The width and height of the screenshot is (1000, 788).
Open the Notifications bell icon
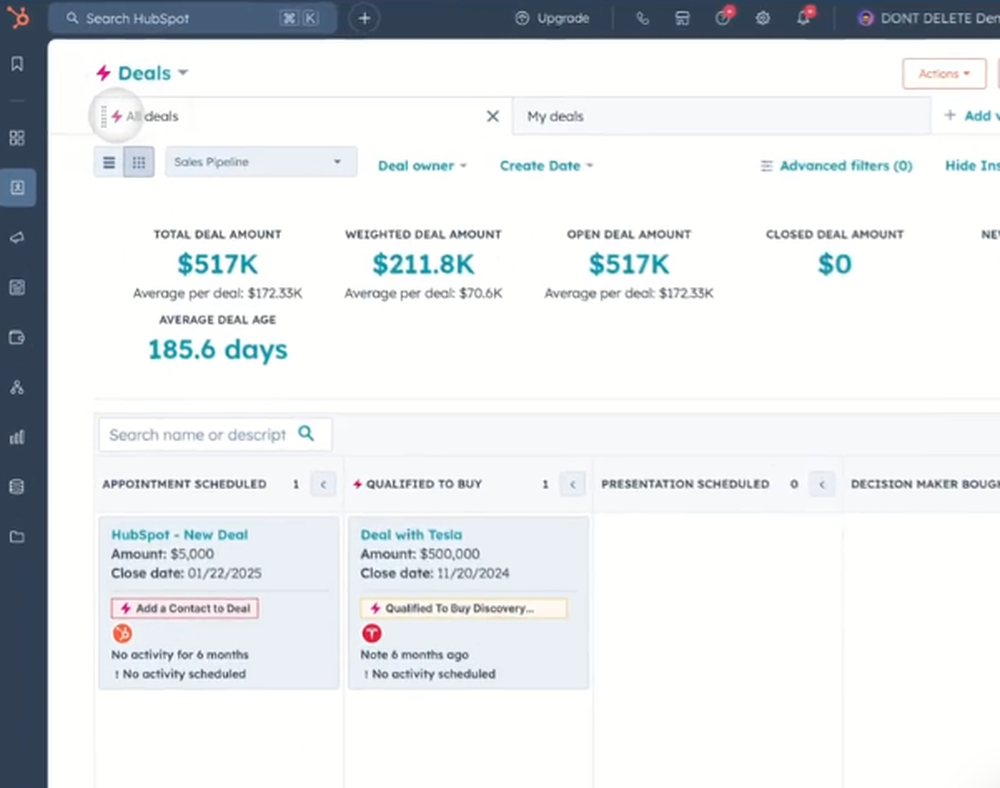tap(804, 17)
